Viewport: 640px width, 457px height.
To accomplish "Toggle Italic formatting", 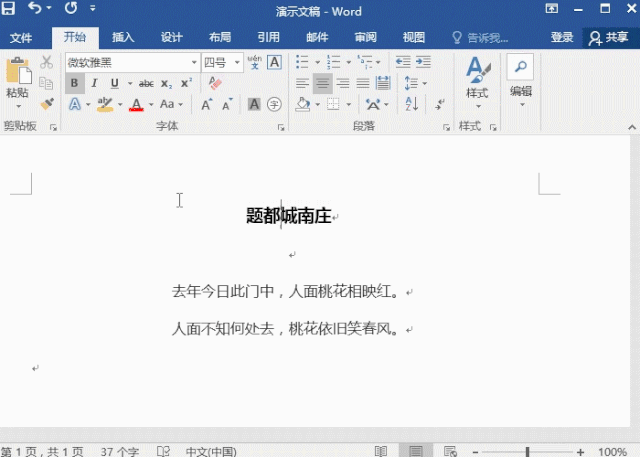I will tap(95, 83).
